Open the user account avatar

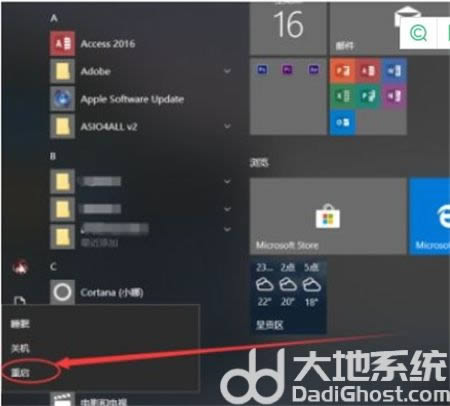20,267
